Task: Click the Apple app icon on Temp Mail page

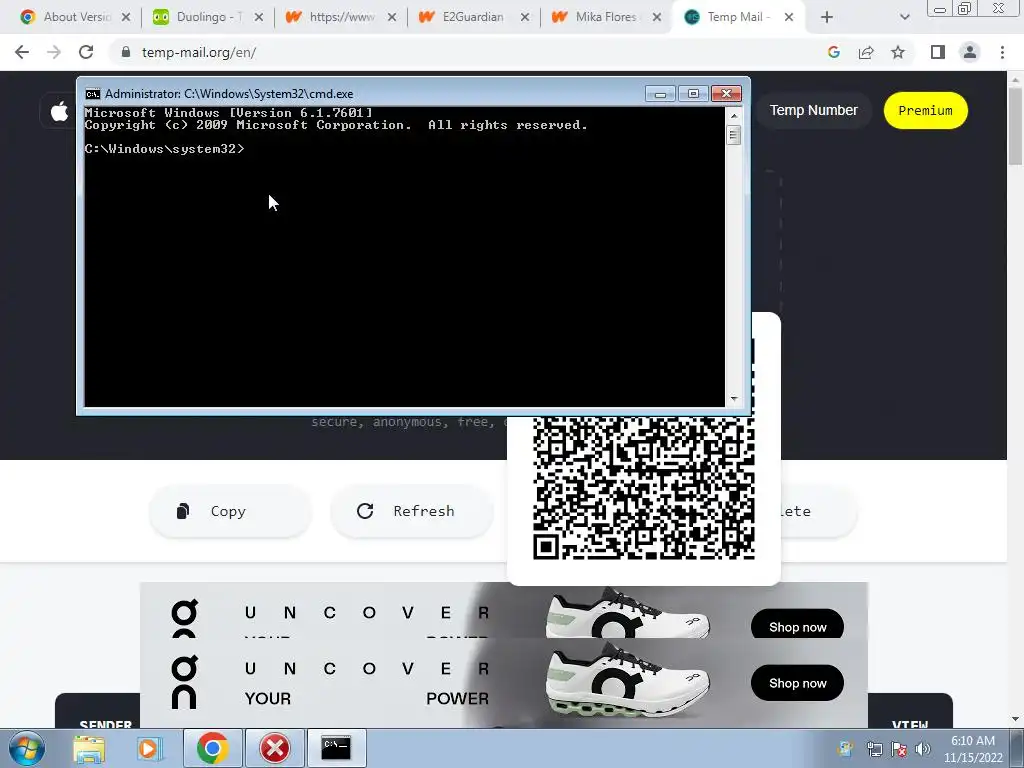Action: 59,111
